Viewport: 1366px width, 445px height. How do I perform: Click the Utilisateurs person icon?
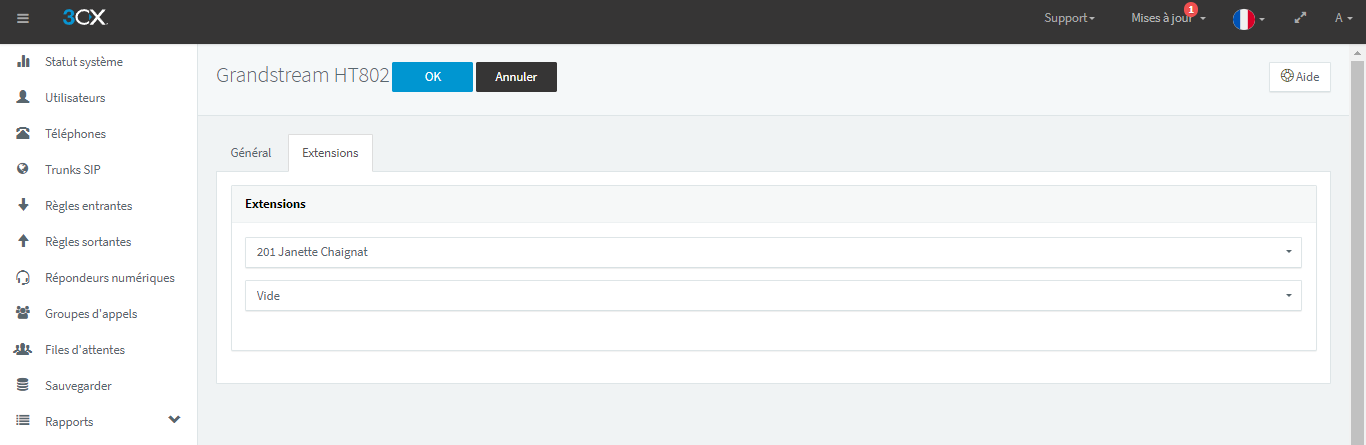click(x=23, y=98)
